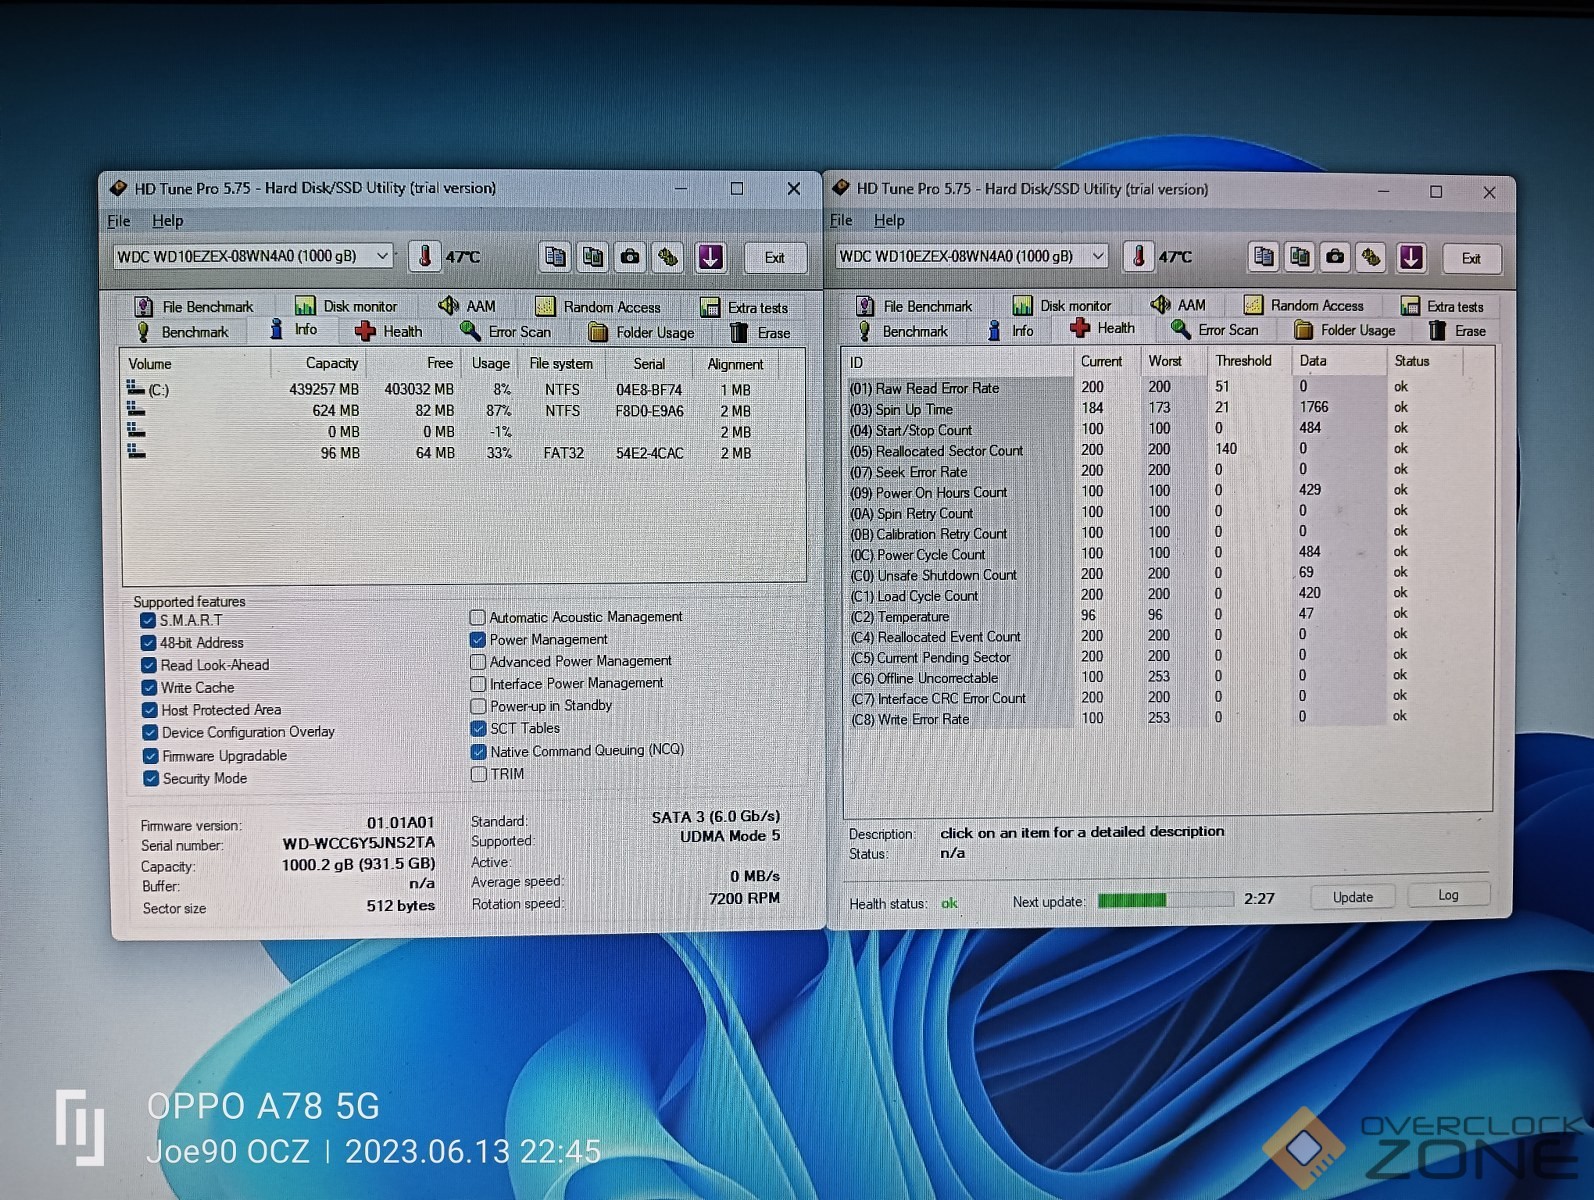1594x1200 pixels.
Task: Enable the TRIM checkbox
Action: coord(479,774)
